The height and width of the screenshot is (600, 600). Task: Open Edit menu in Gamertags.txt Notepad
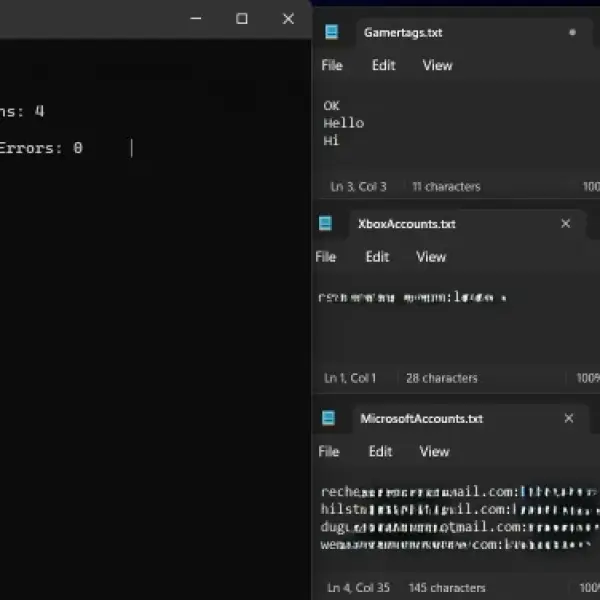point(383,65)
